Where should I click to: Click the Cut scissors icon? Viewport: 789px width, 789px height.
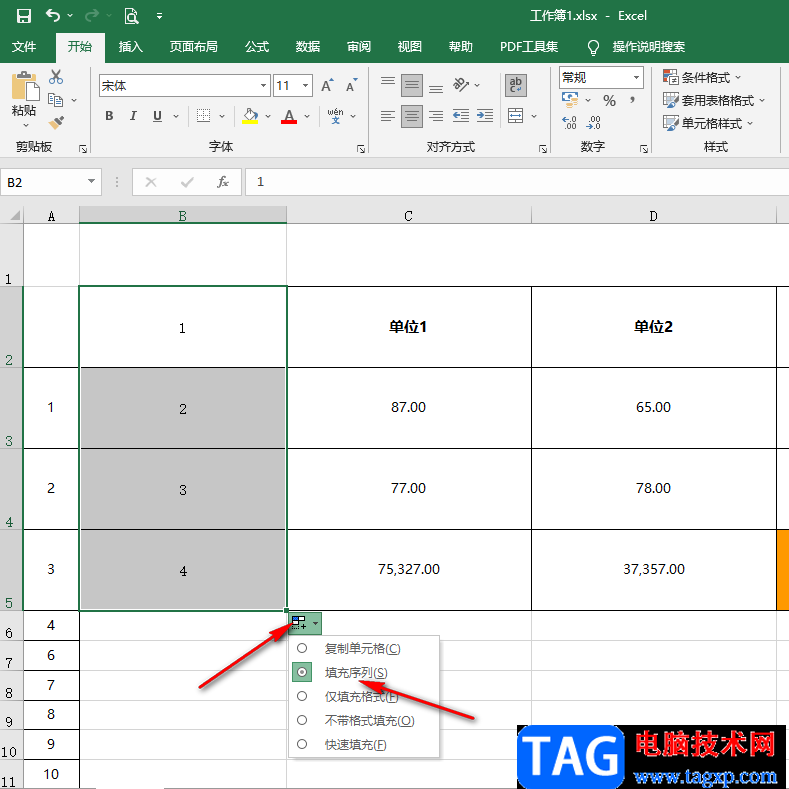(56, 77)
